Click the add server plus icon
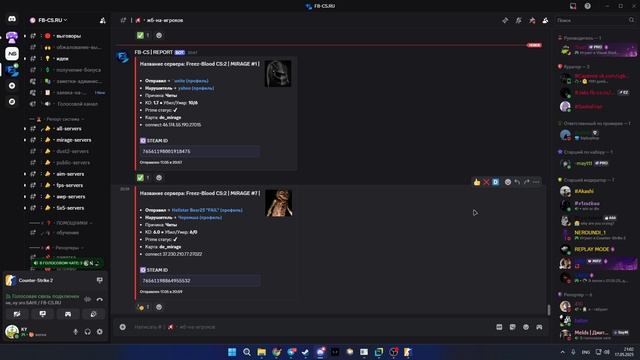Image resolution: width=640 pixels, height=360 pixels. pos(12,86)
